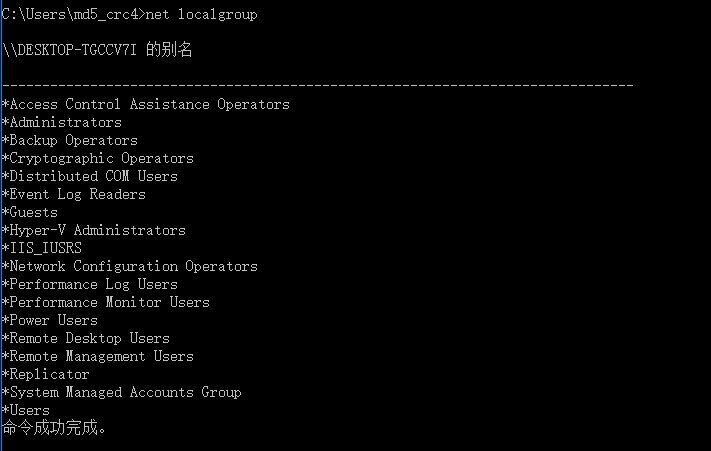Click the Event Log Readers entry
Screen dimensions: 711x451
(74, 194)
